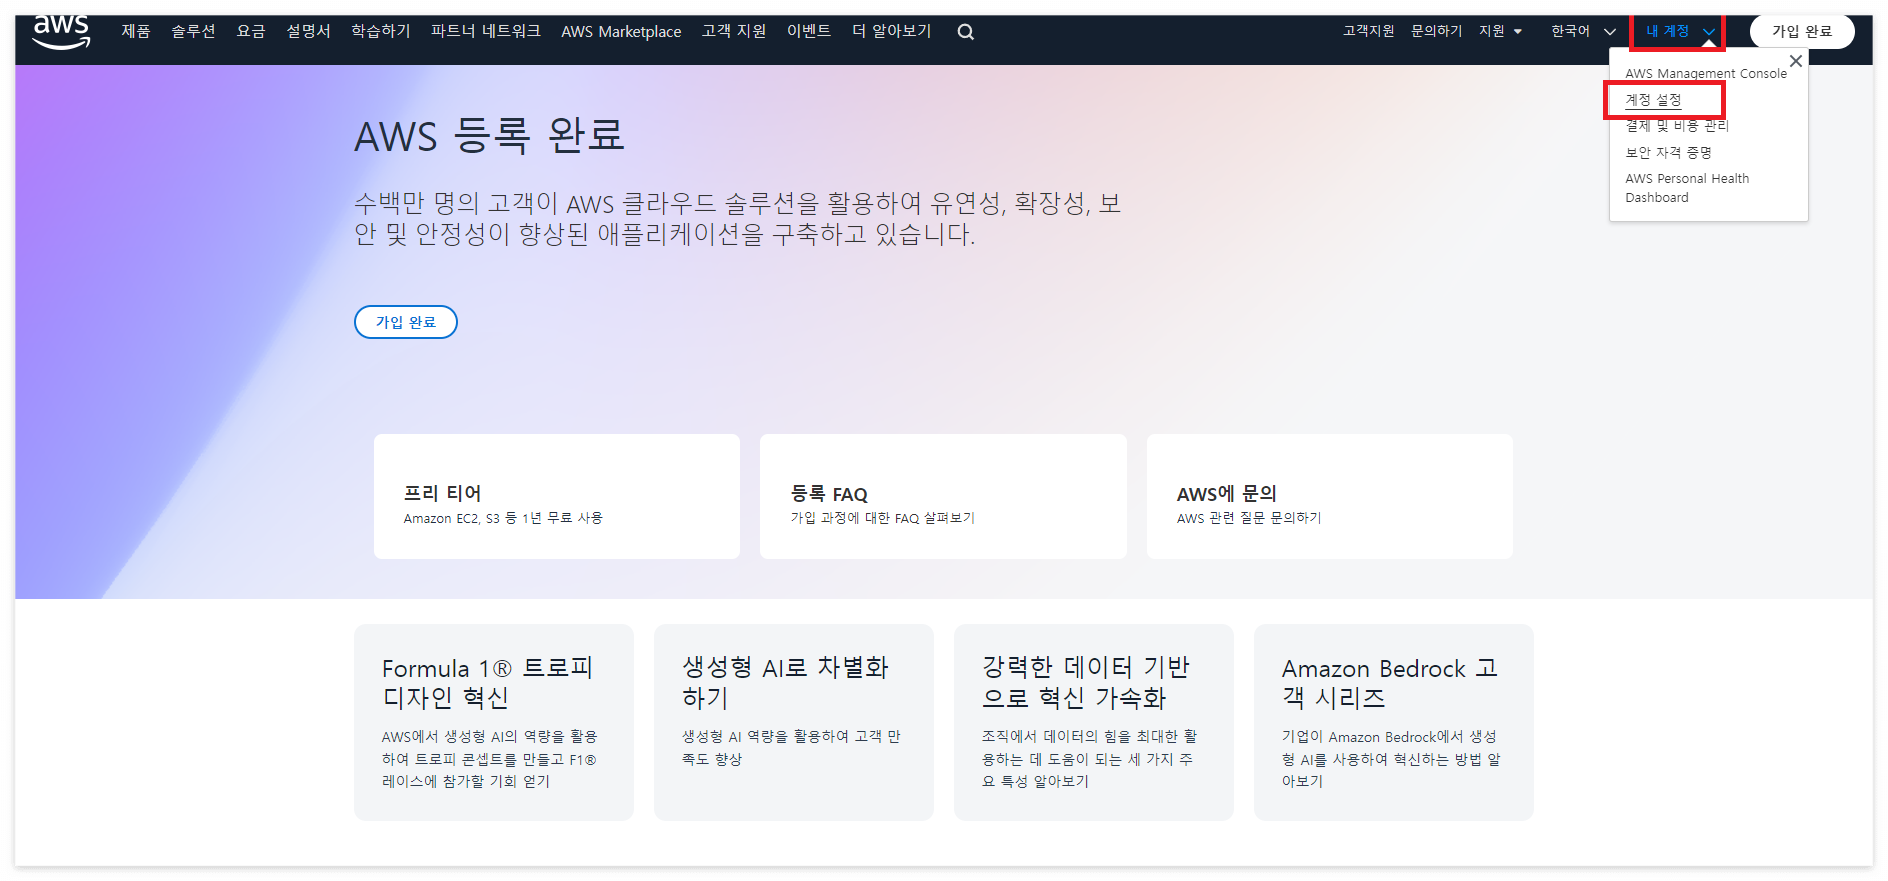This screenshot has width=1888, height=881.
Task: Select 계정 설정 in the account menu
Action: pyautogui.click(x=1653, y=100)
